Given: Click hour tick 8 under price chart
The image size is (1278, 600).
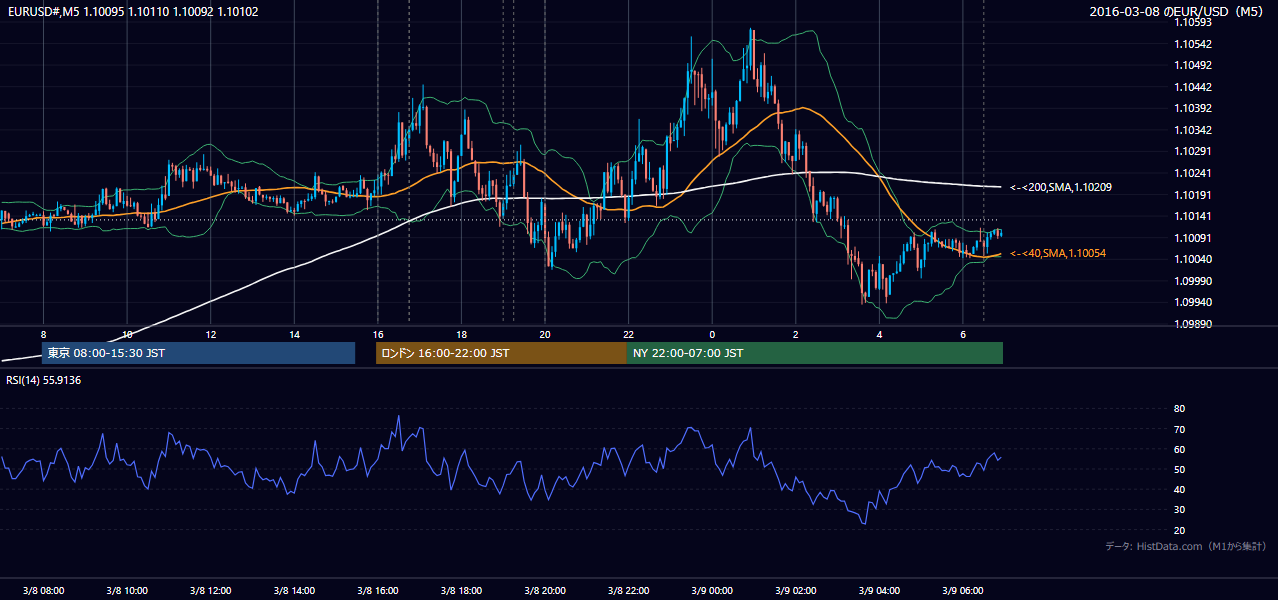Looking at the screenshot, I should point(43,334).
